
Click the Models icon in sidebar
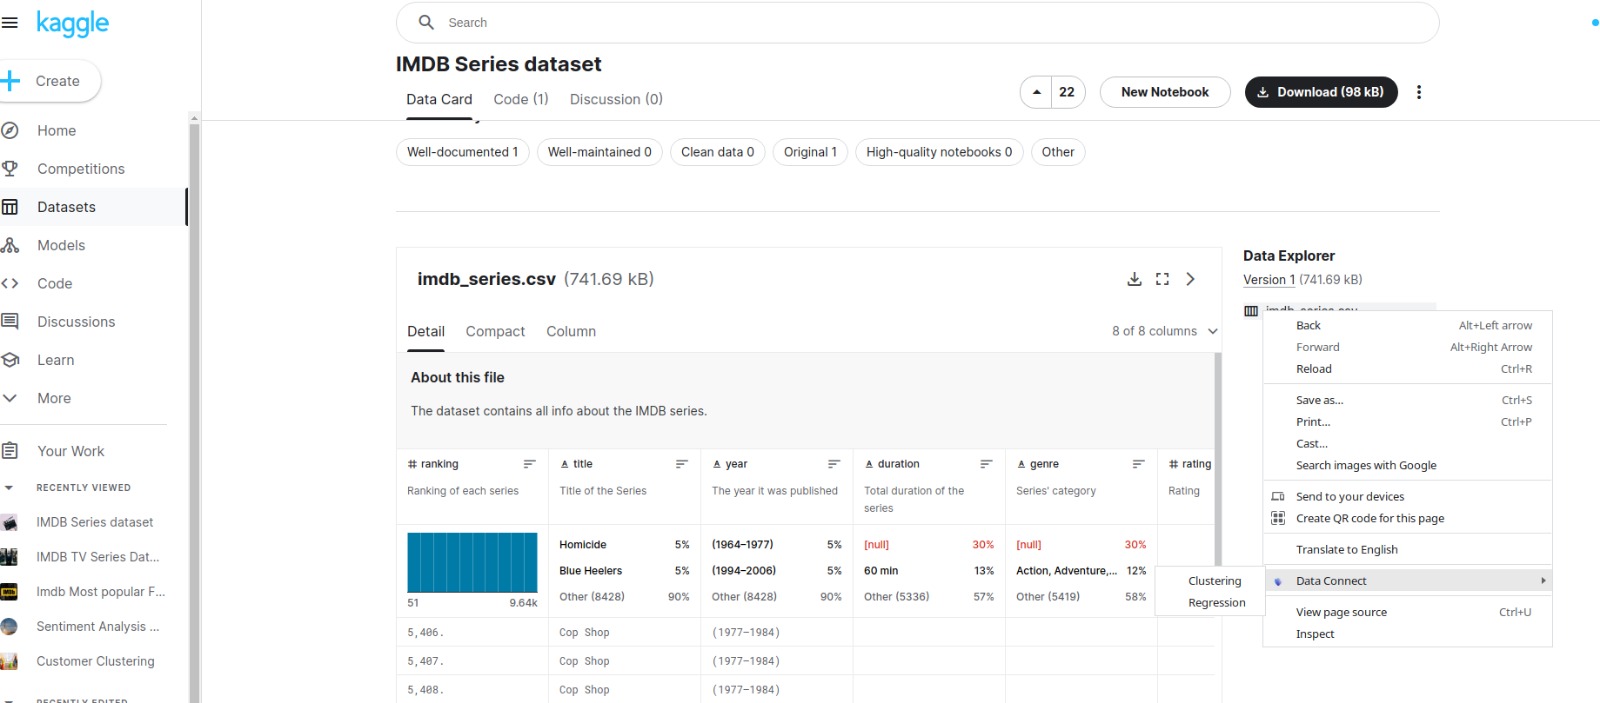pos(10,245)
